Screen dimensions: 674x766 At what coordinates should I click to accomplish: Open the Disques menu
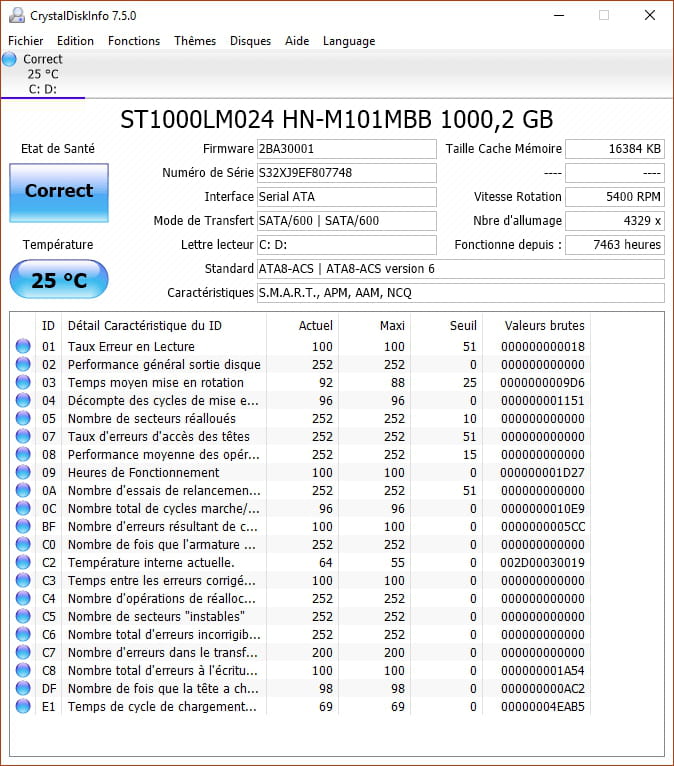pyautogui.click(x=250, y=41)
